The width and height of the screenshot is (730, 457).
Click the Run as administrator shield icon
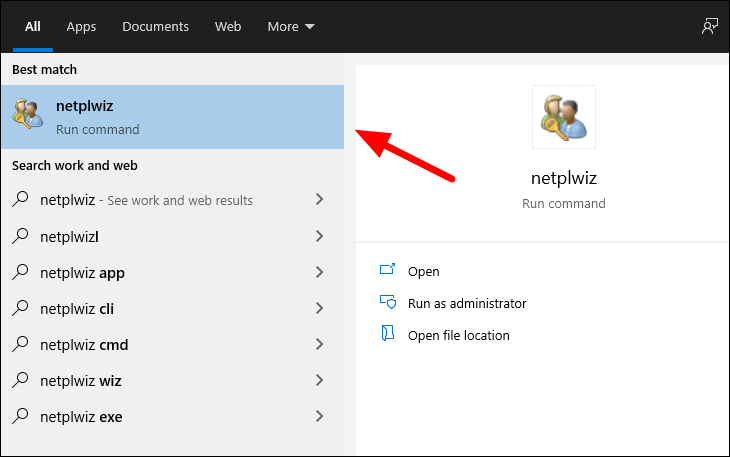pos(388,302)
